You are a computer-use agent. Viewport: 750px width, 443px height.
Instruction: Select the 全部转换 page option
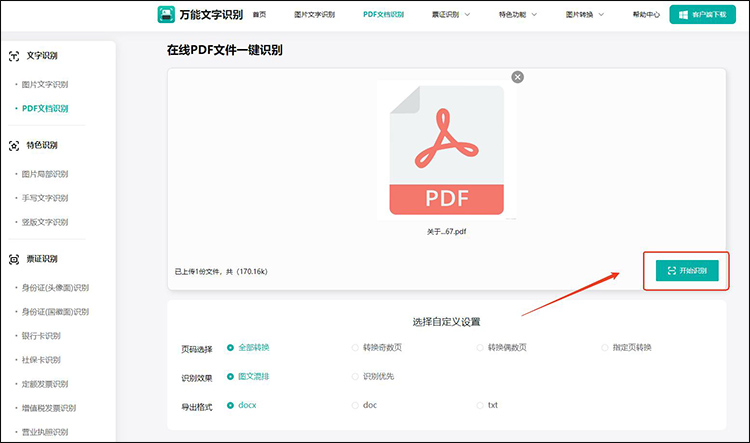click(248, 347)
